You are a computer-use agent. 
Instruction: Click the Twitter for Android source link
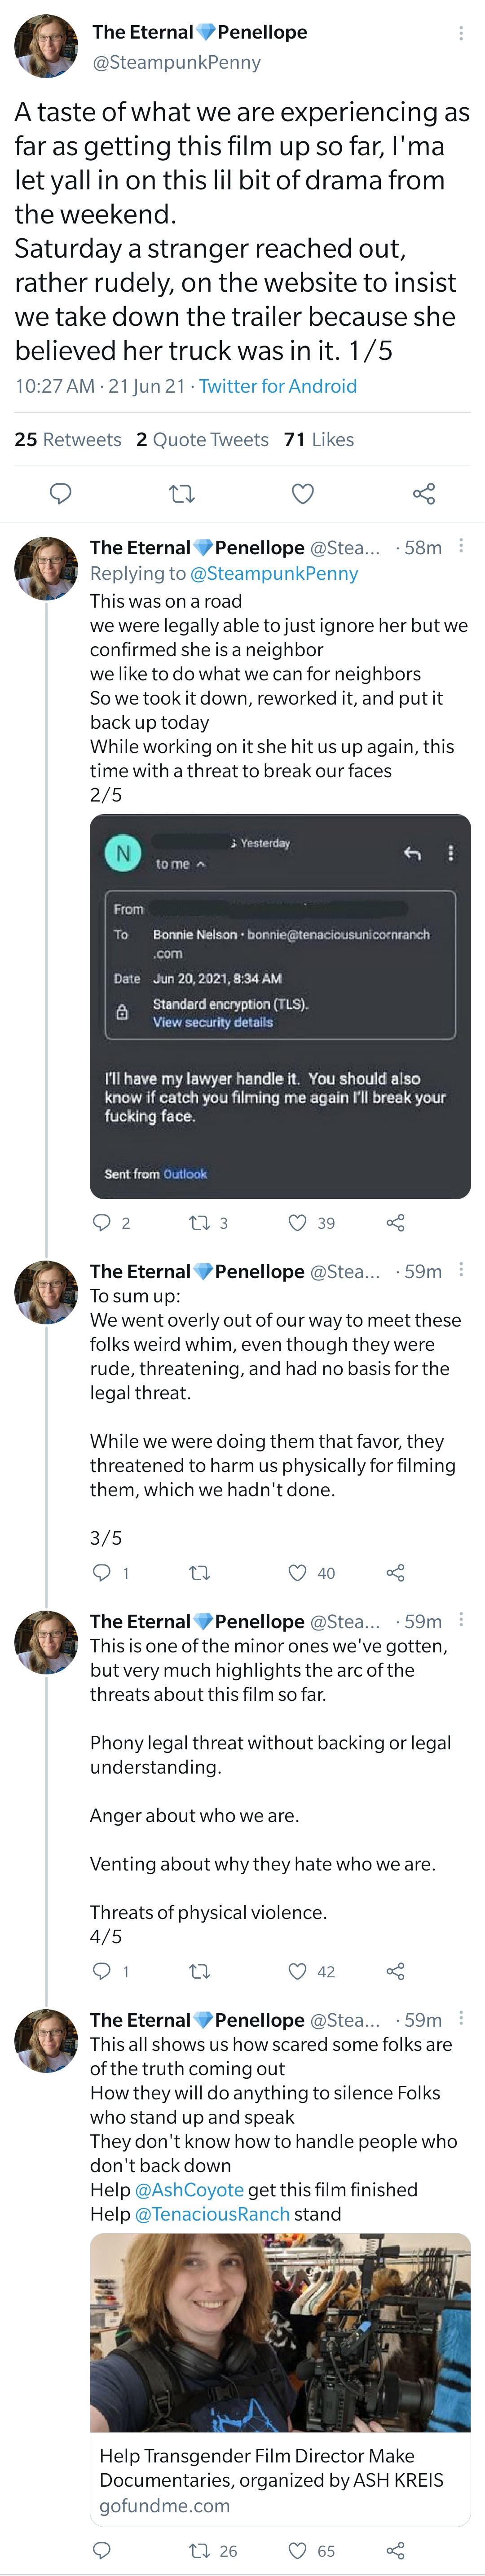[278, 386]
